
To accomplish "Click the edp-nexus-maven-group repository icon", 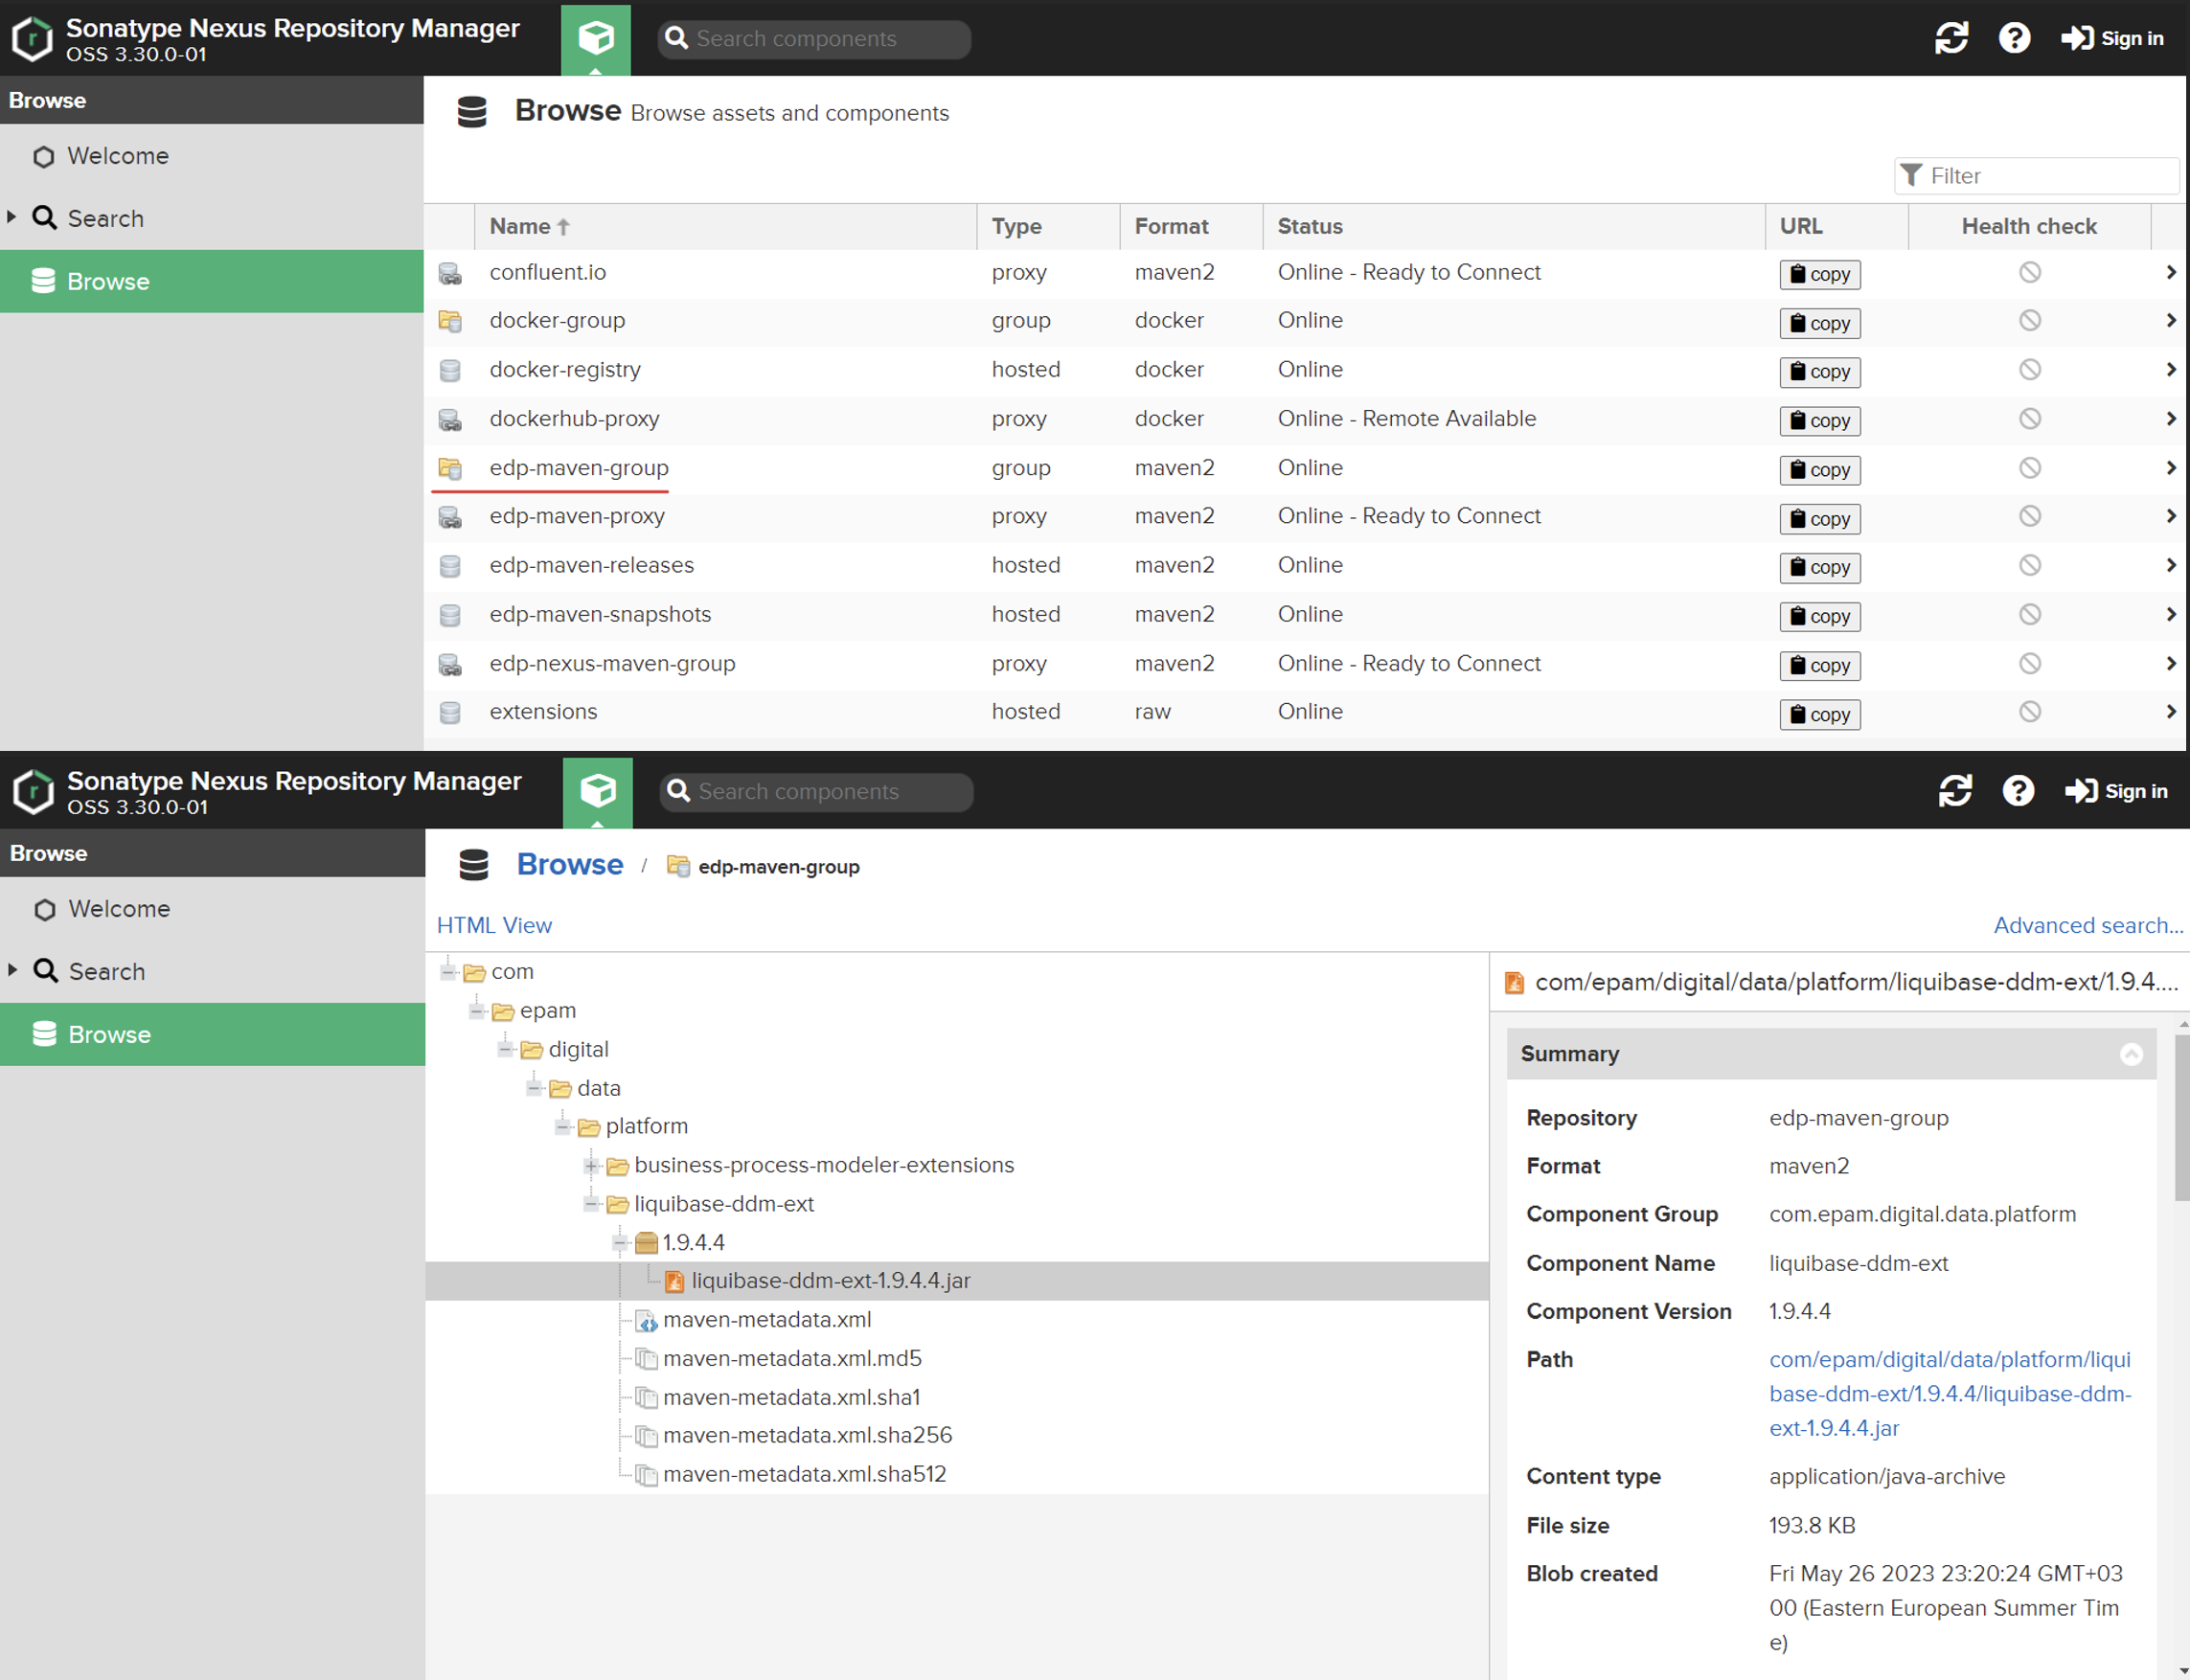I will point(450,664).
